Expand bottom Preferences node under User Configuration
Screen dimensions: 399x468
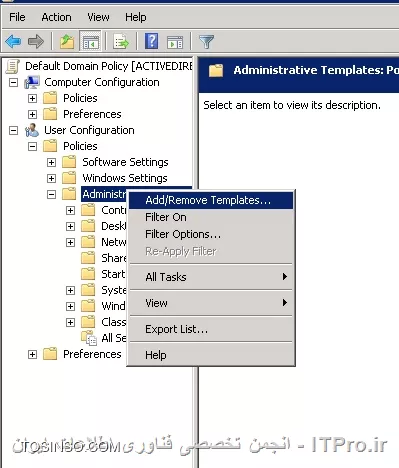point(32,354)
